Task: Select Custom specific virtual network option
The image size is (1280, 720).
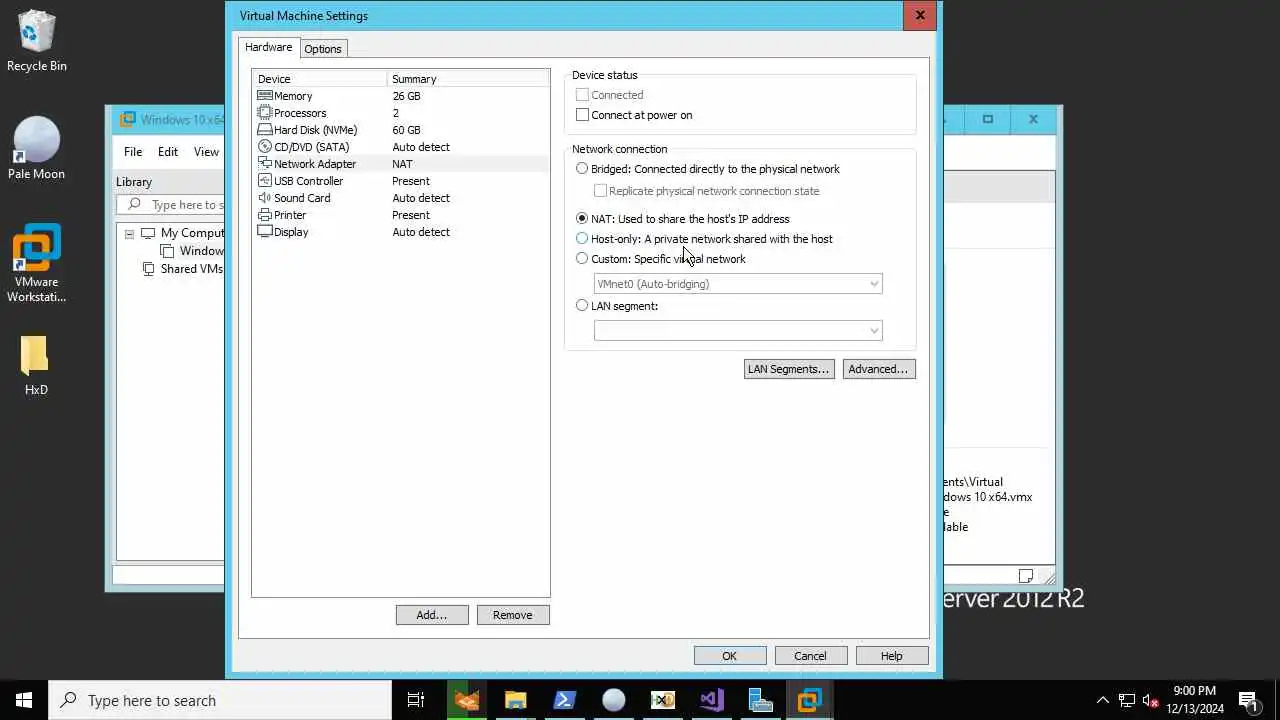Action: coord(582,259)
